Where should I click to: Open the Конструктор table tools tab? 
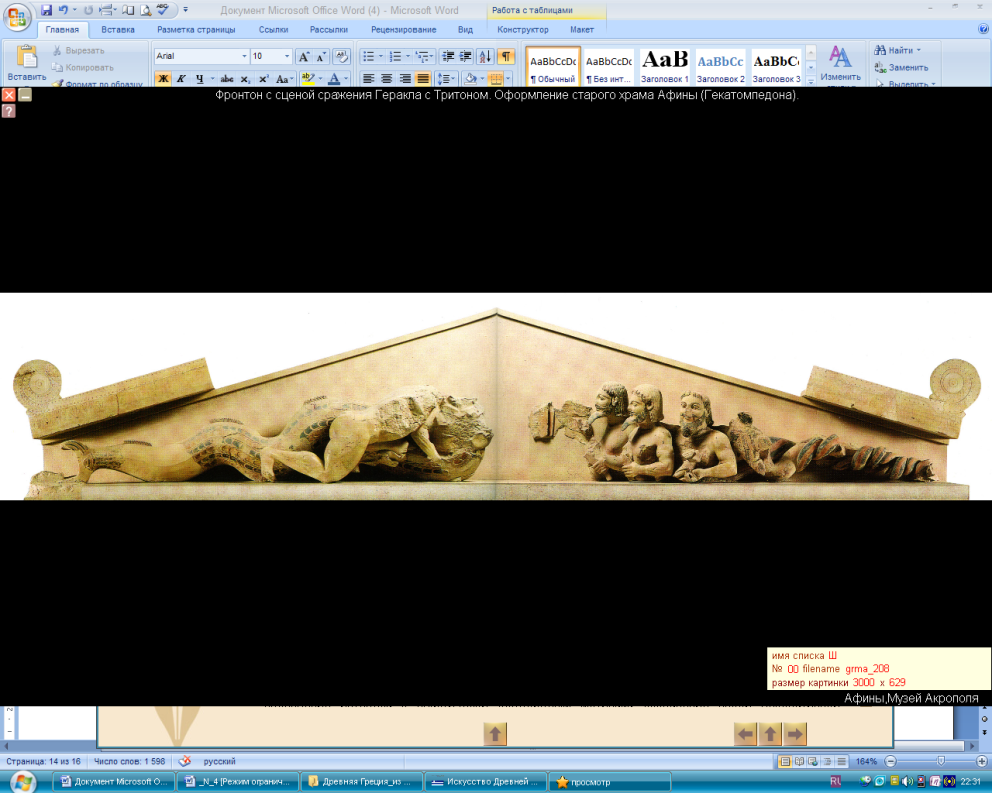(x=523, y=30)
